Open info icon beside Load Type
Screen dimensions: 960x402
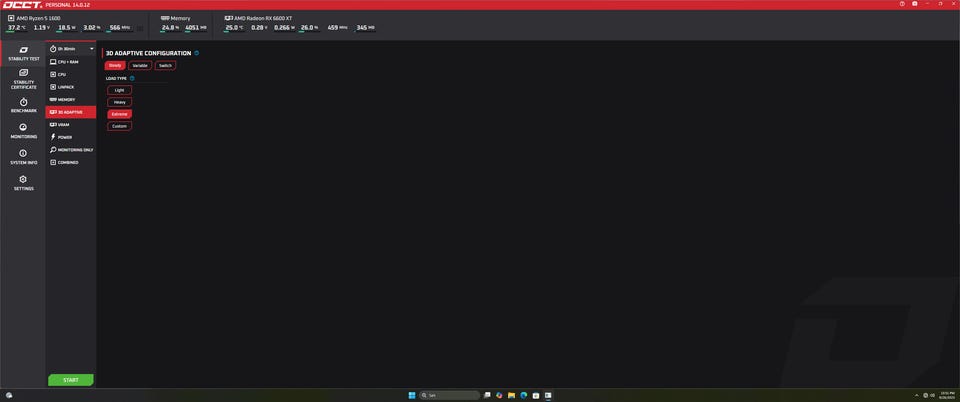tap(132, 78)
